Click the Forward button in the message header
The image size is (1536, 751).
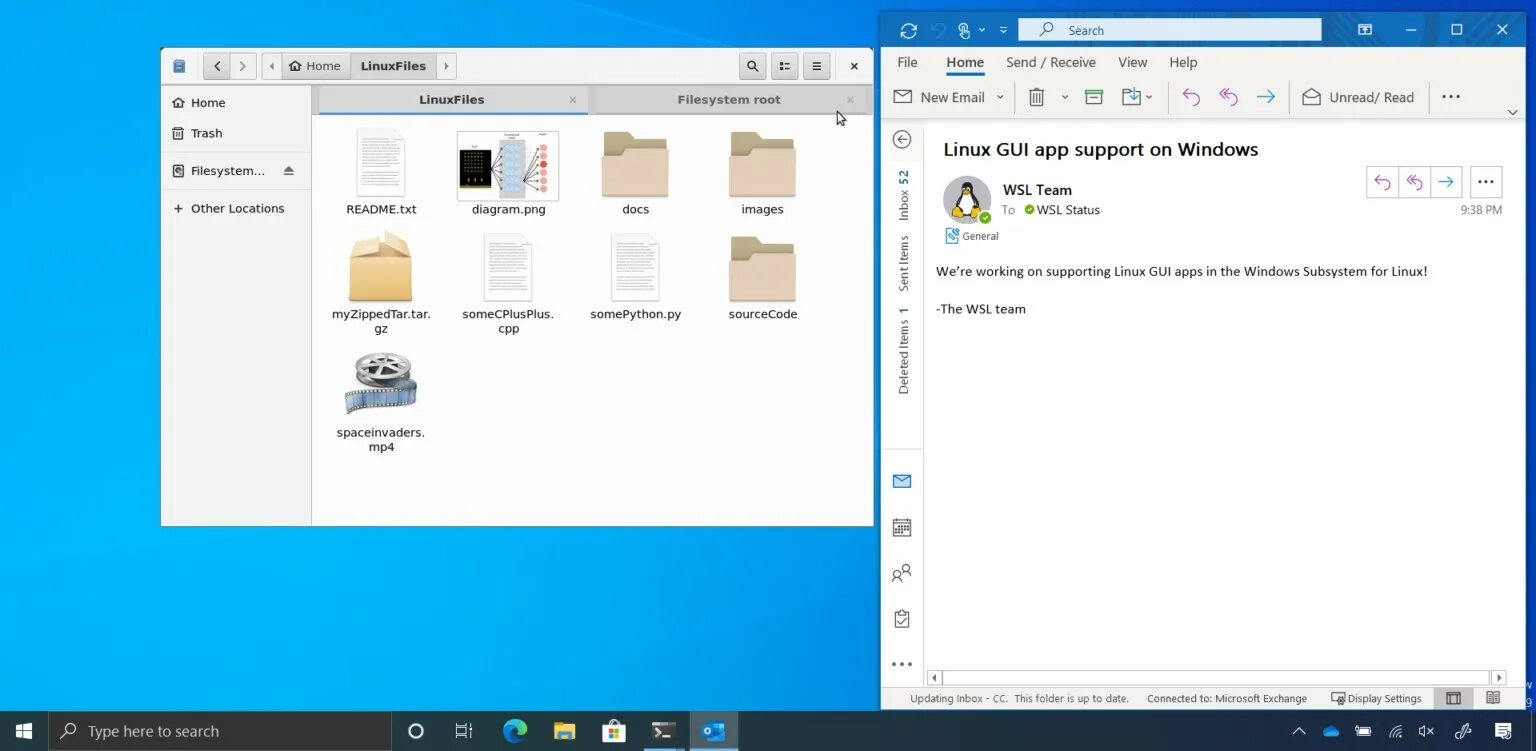(1446, 182)
